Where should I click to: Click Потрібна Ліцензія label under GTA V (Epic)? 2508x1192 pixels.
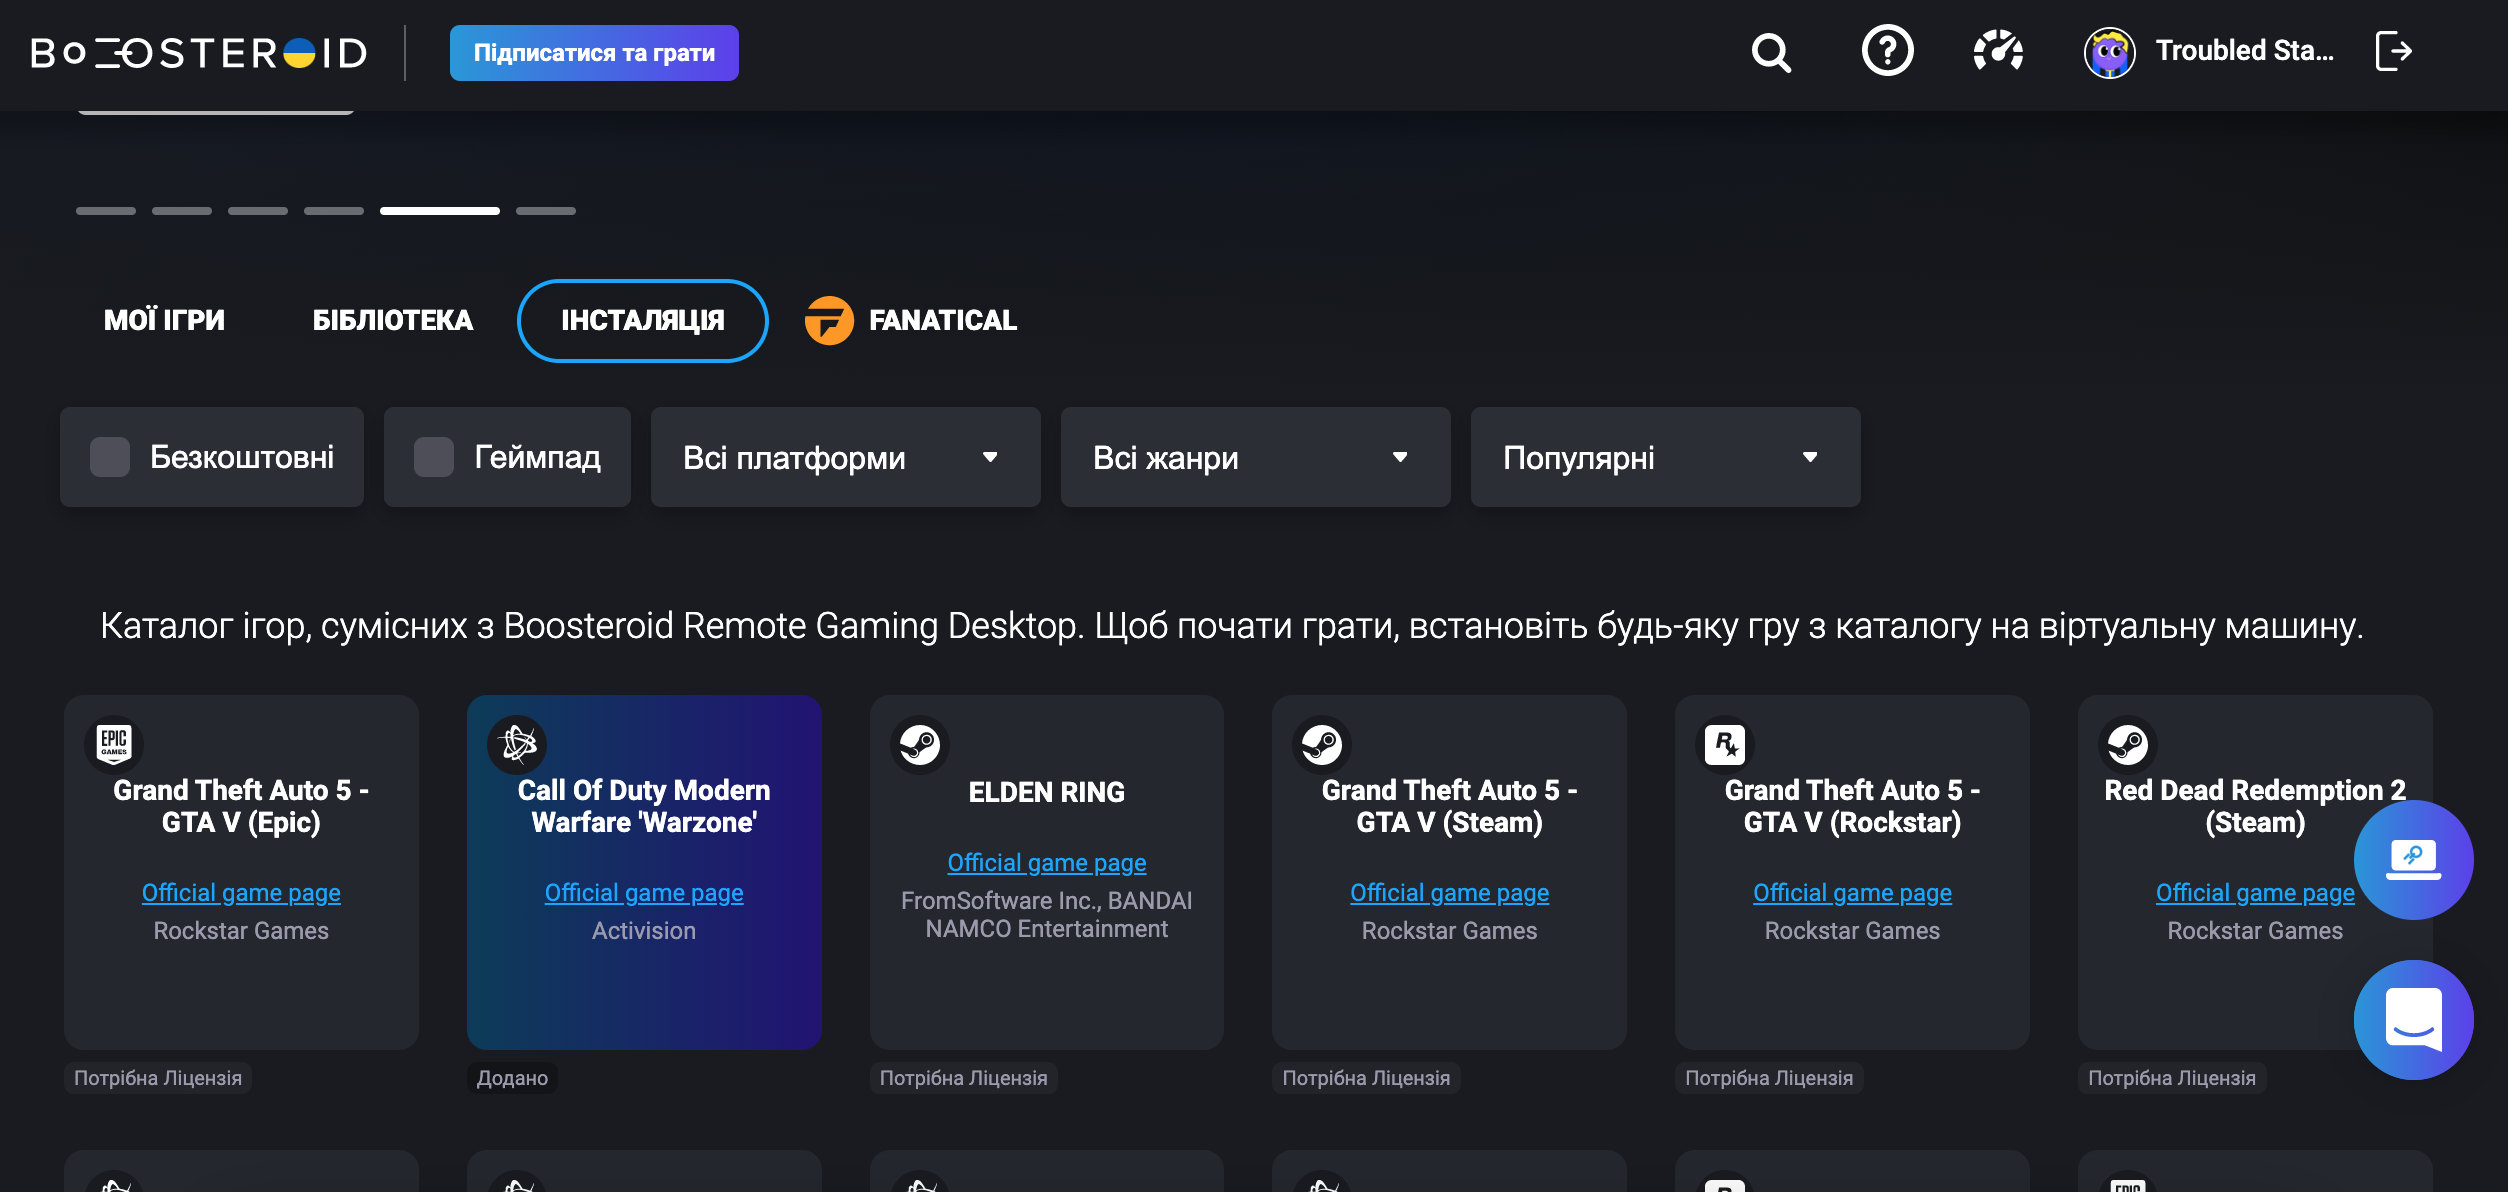158,1078
